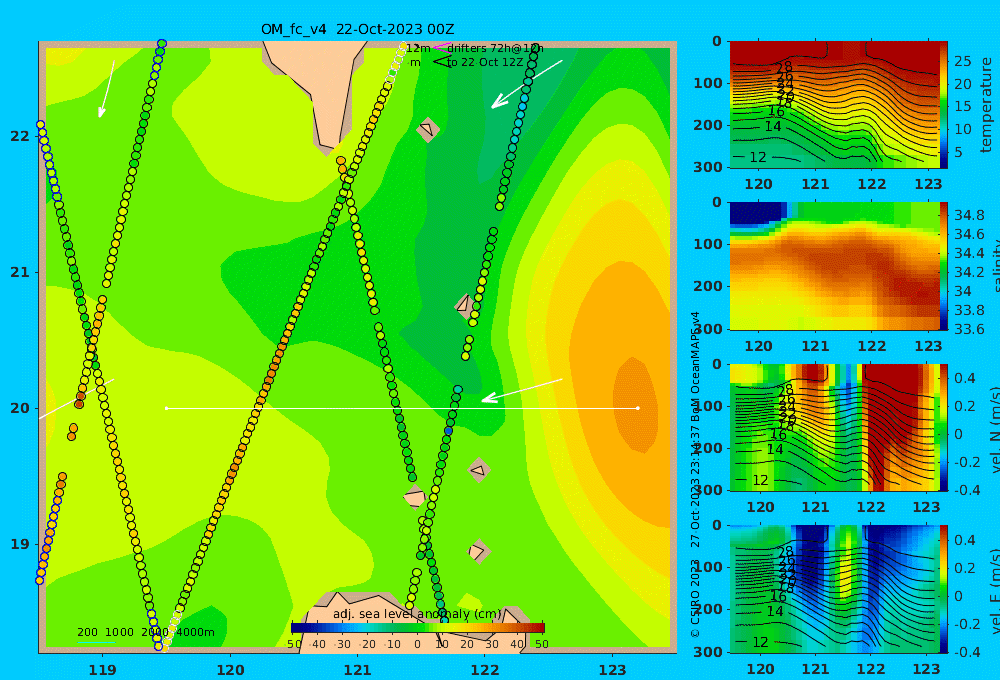This screenshot has height=680, width=1000.
Task: Click the 300 depth tick of the temperature panel
Action: tap(708, 167)
